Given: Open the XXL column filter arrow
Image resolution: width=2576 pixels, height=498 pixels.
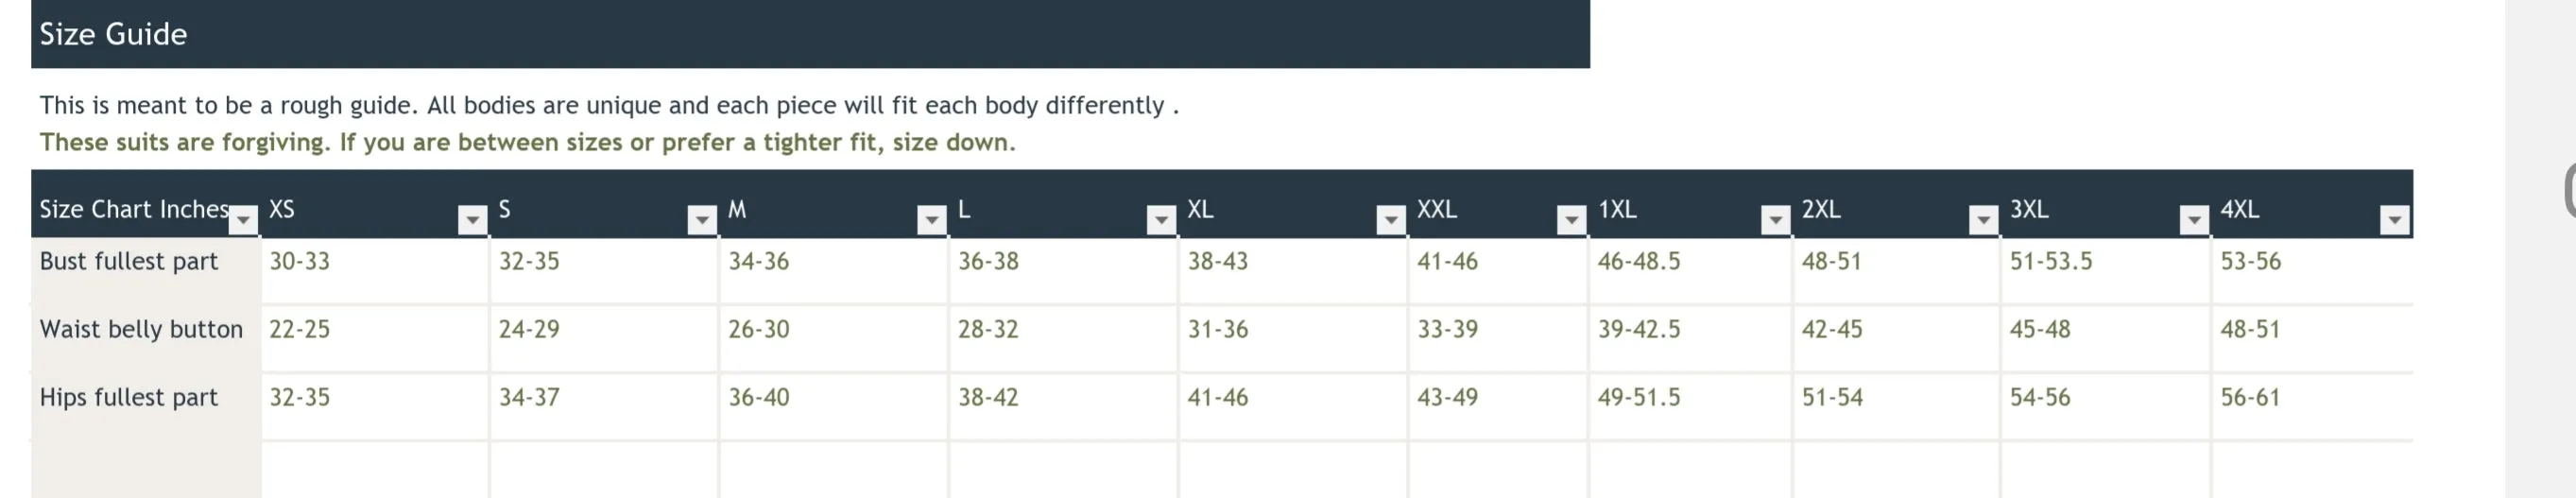Looking at the screenshot, I should 1571,220.
